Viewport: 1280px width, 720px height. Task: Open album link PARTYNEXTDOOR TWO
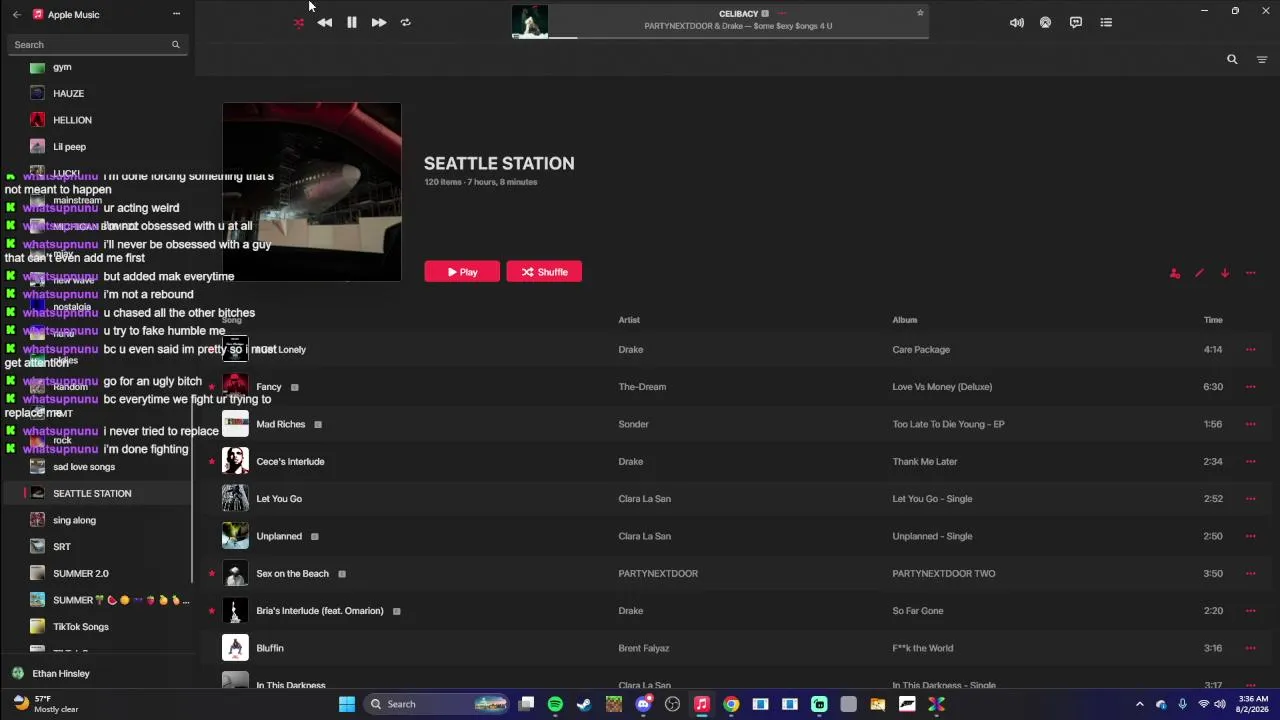[944, 574]
